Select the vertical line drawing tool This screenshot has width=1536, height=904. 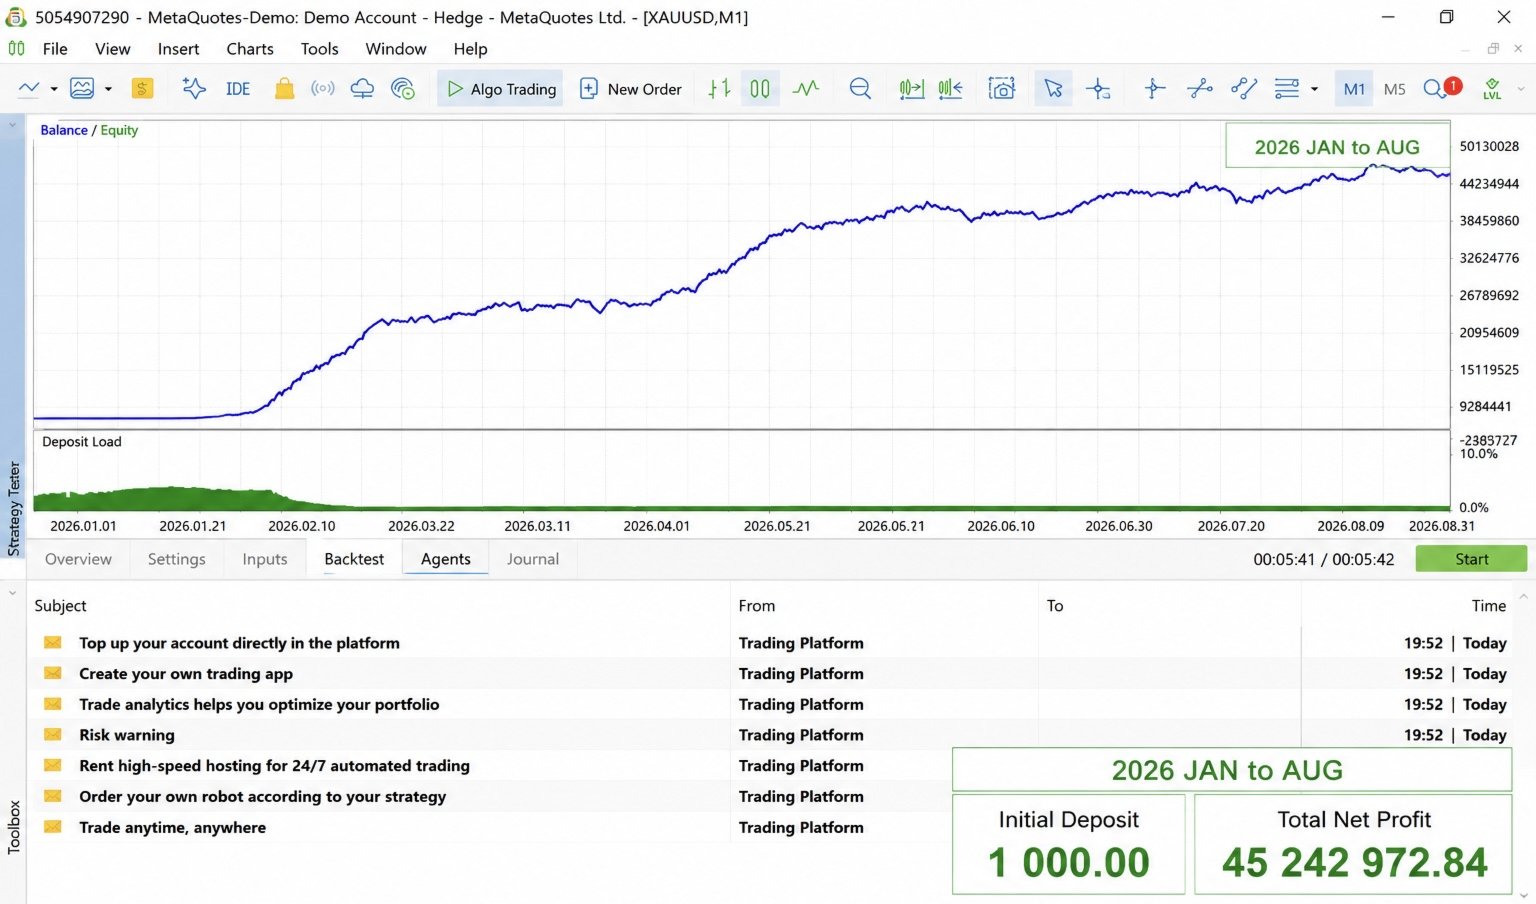[1155, 89]
